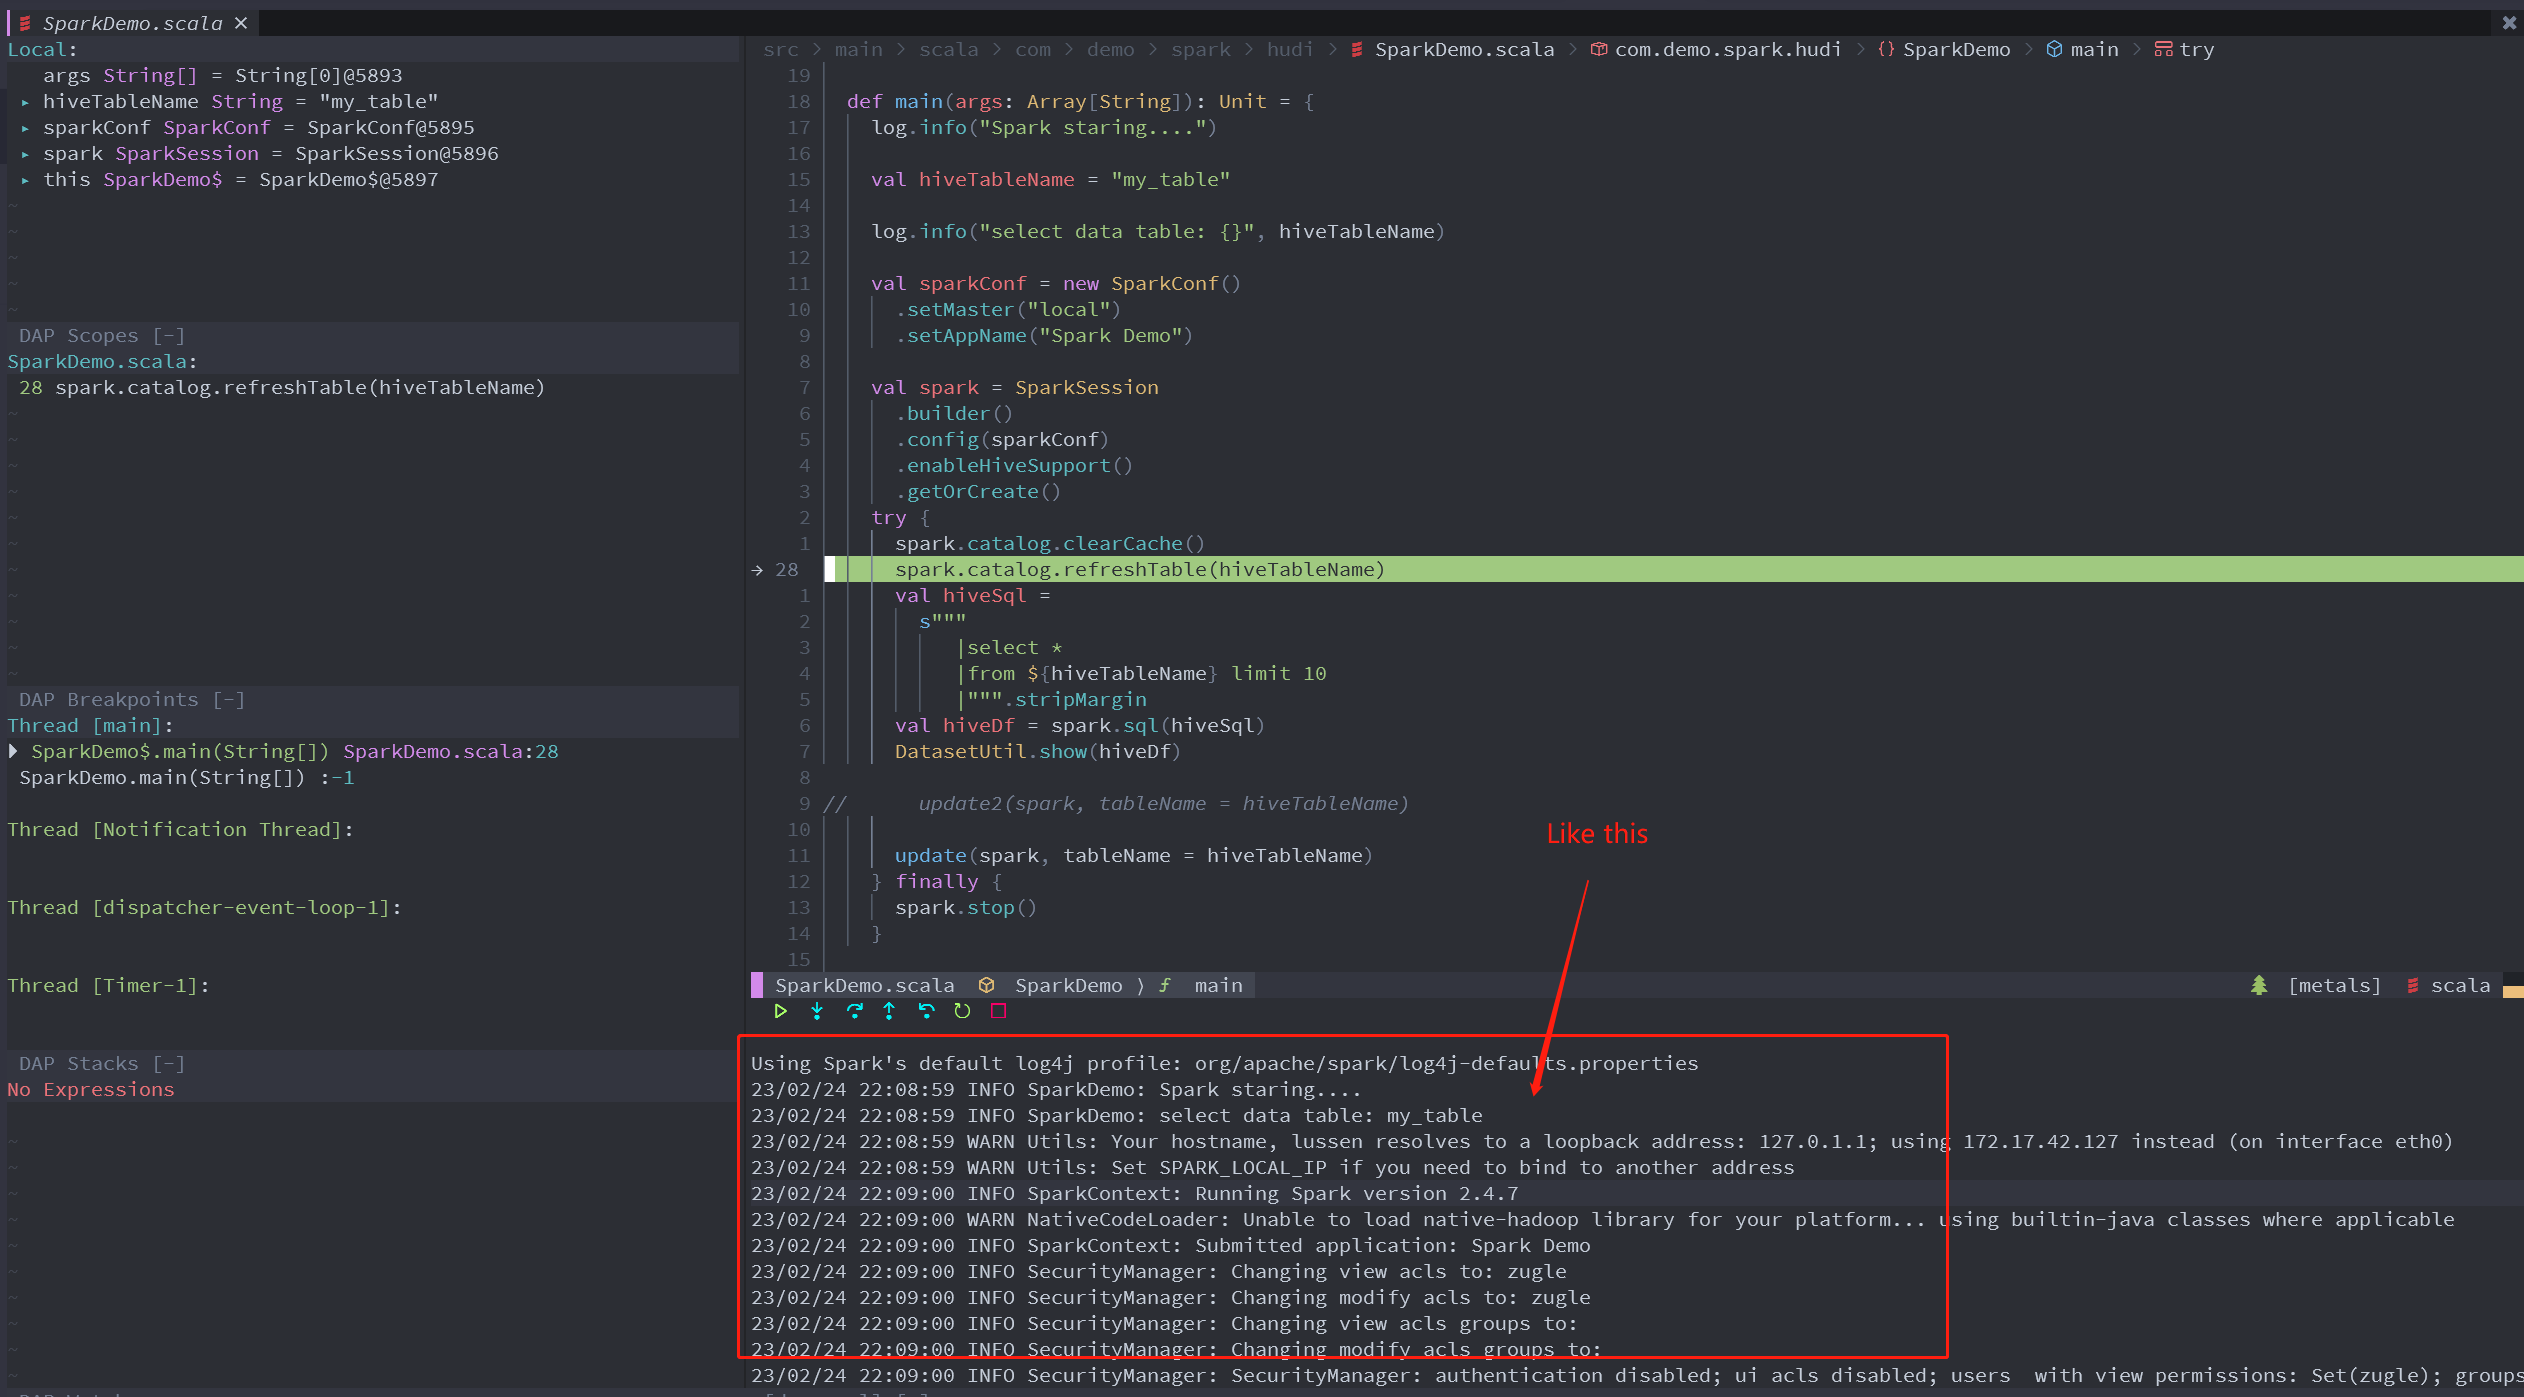This screenshot has width=2524, height=1397.
Task: Click the package icon before com.demo.spark.hudi
Action: pyautogui.click(x=1599, y=49)
